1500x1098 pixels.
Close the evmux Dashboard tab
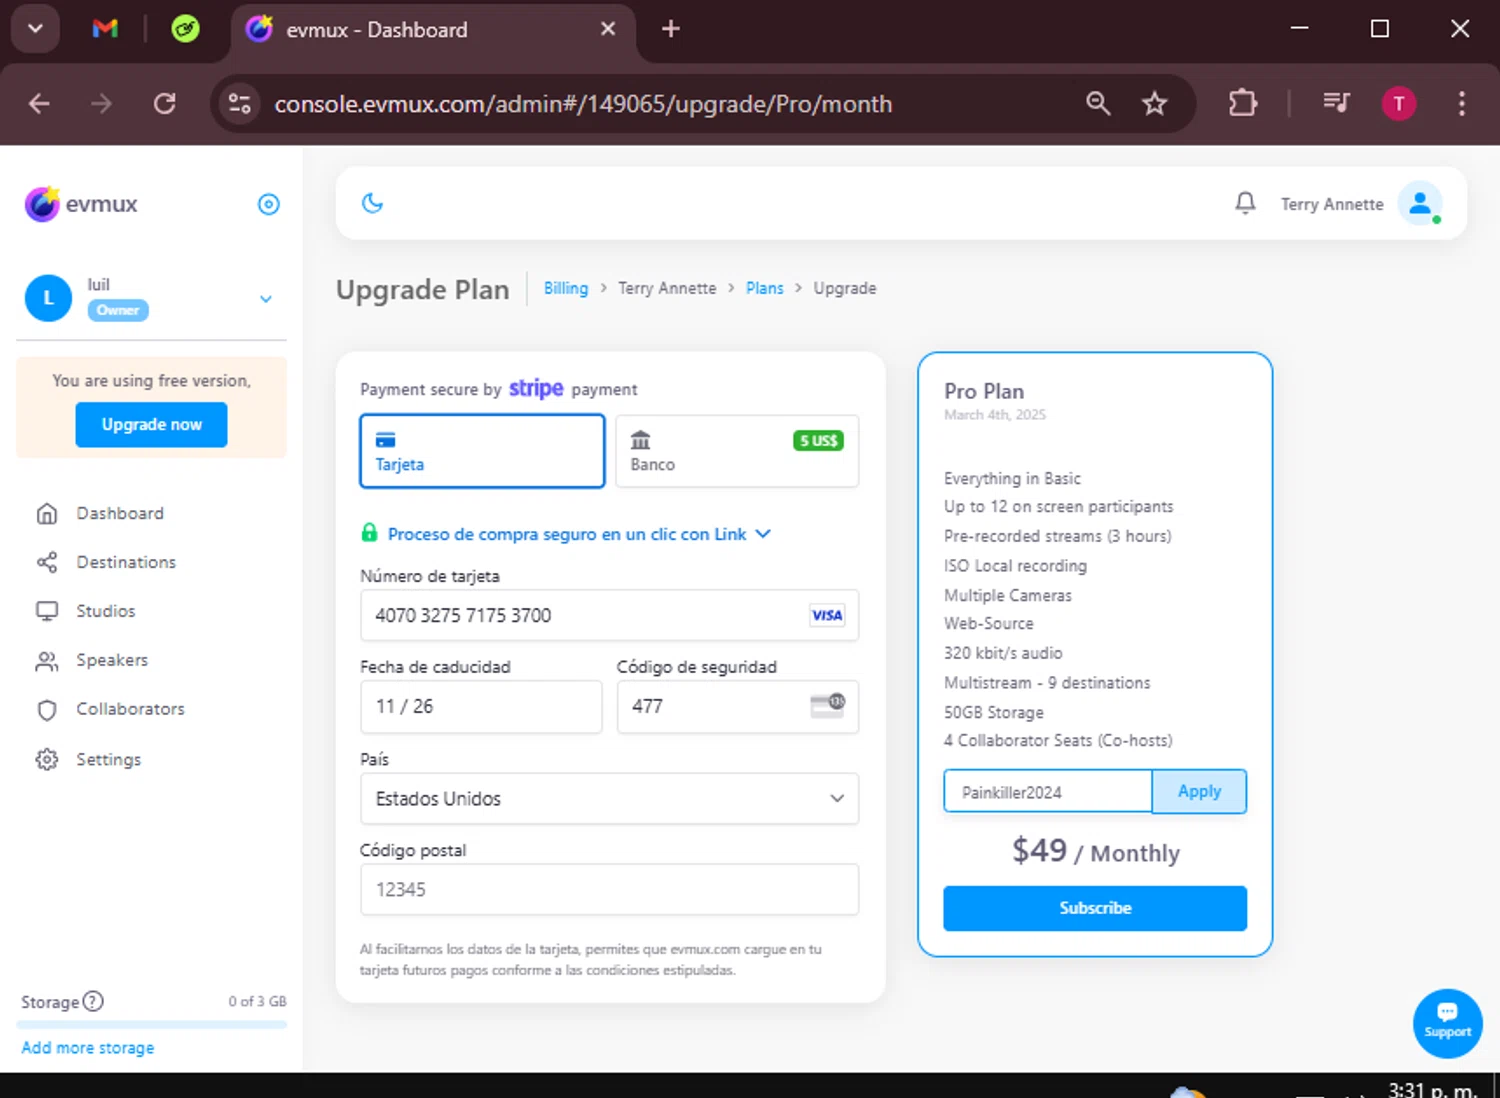(x=608, y=29)
